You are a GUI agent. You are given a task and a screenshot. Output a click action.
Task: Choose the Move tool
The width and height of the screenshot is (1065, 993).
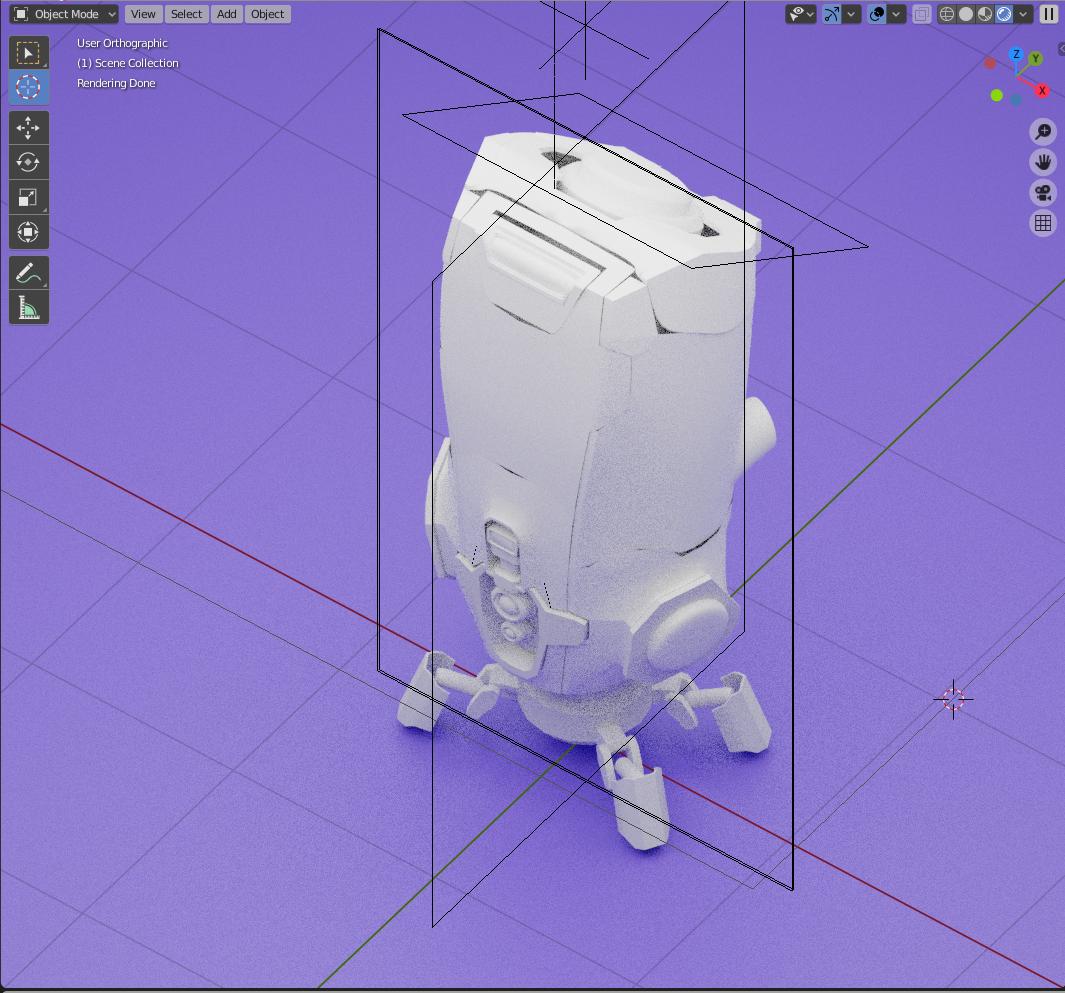tap(28, 128)
